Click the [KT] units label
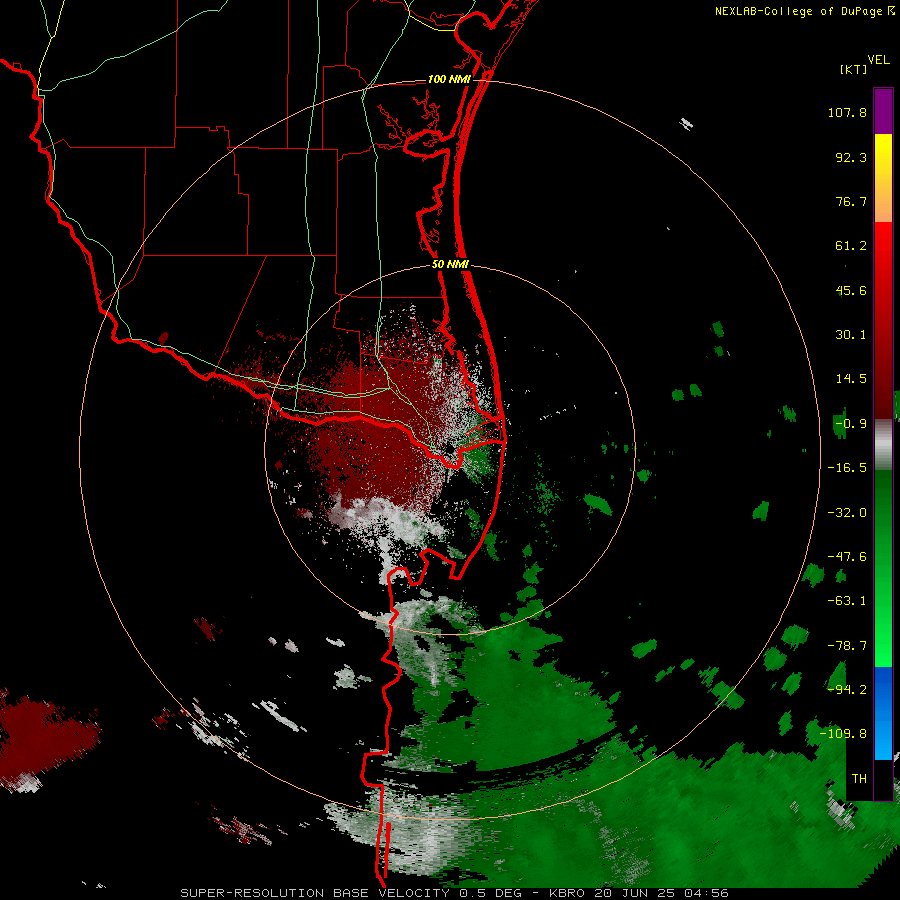 [x=853, y=69]
